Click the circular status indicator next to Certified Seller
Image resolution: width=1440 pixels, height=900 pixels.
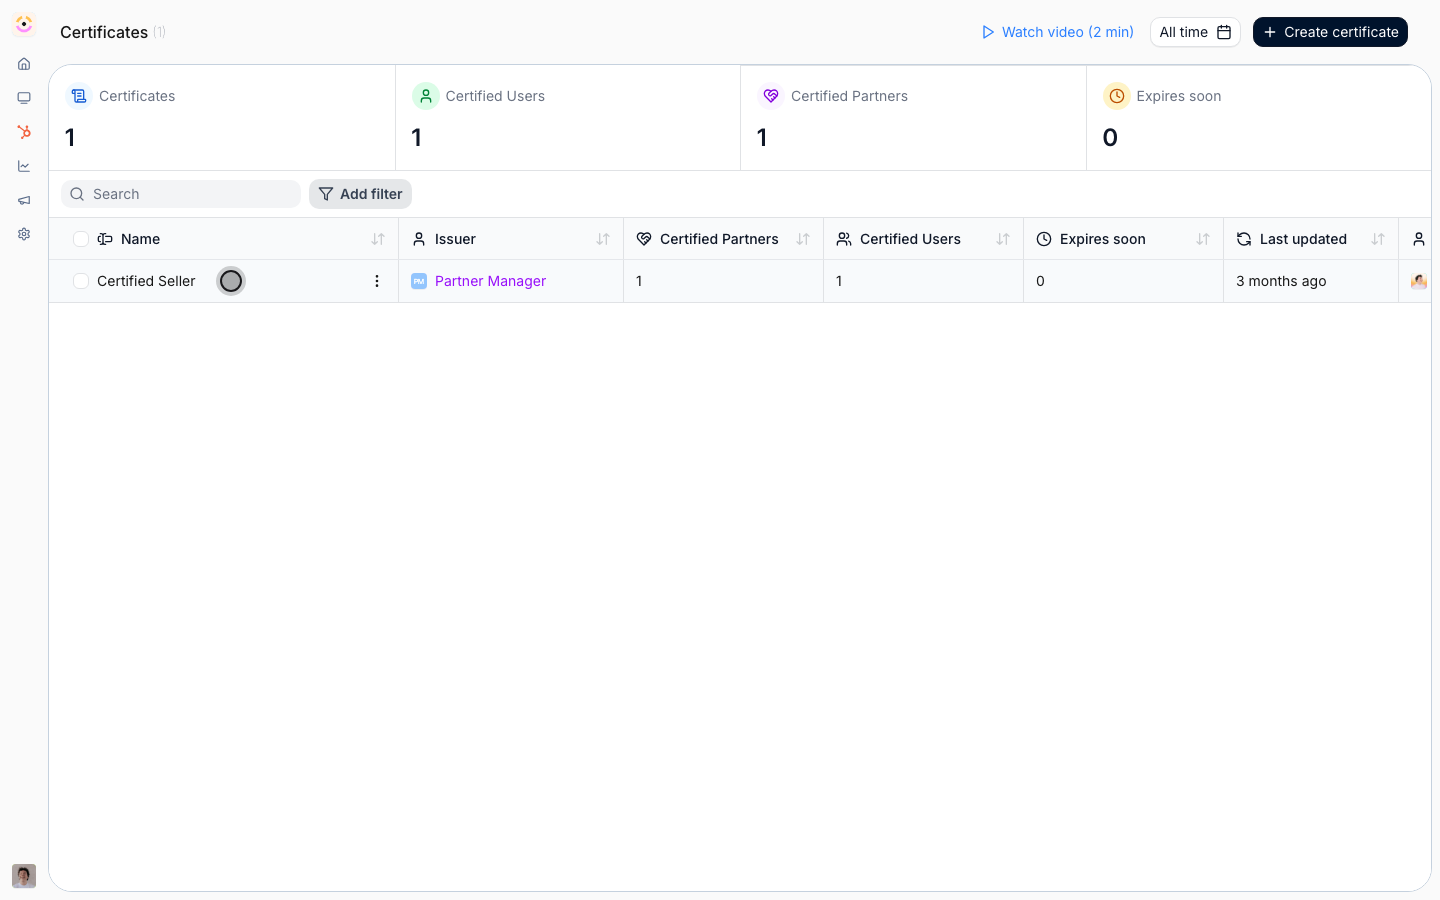(231, 281)
